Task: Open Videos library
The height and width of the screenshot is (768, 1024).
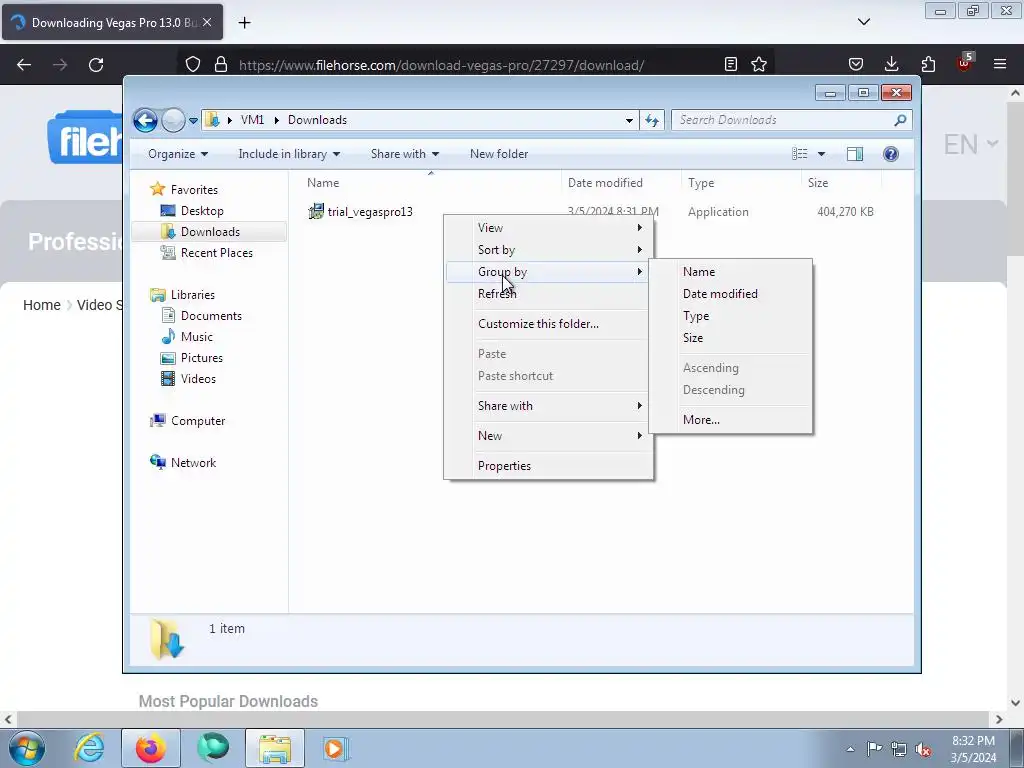Action: (x=198, y=379)
